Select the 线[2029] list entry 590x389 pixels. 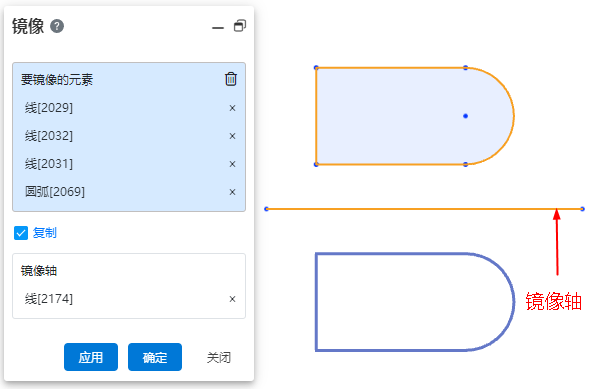129,108
